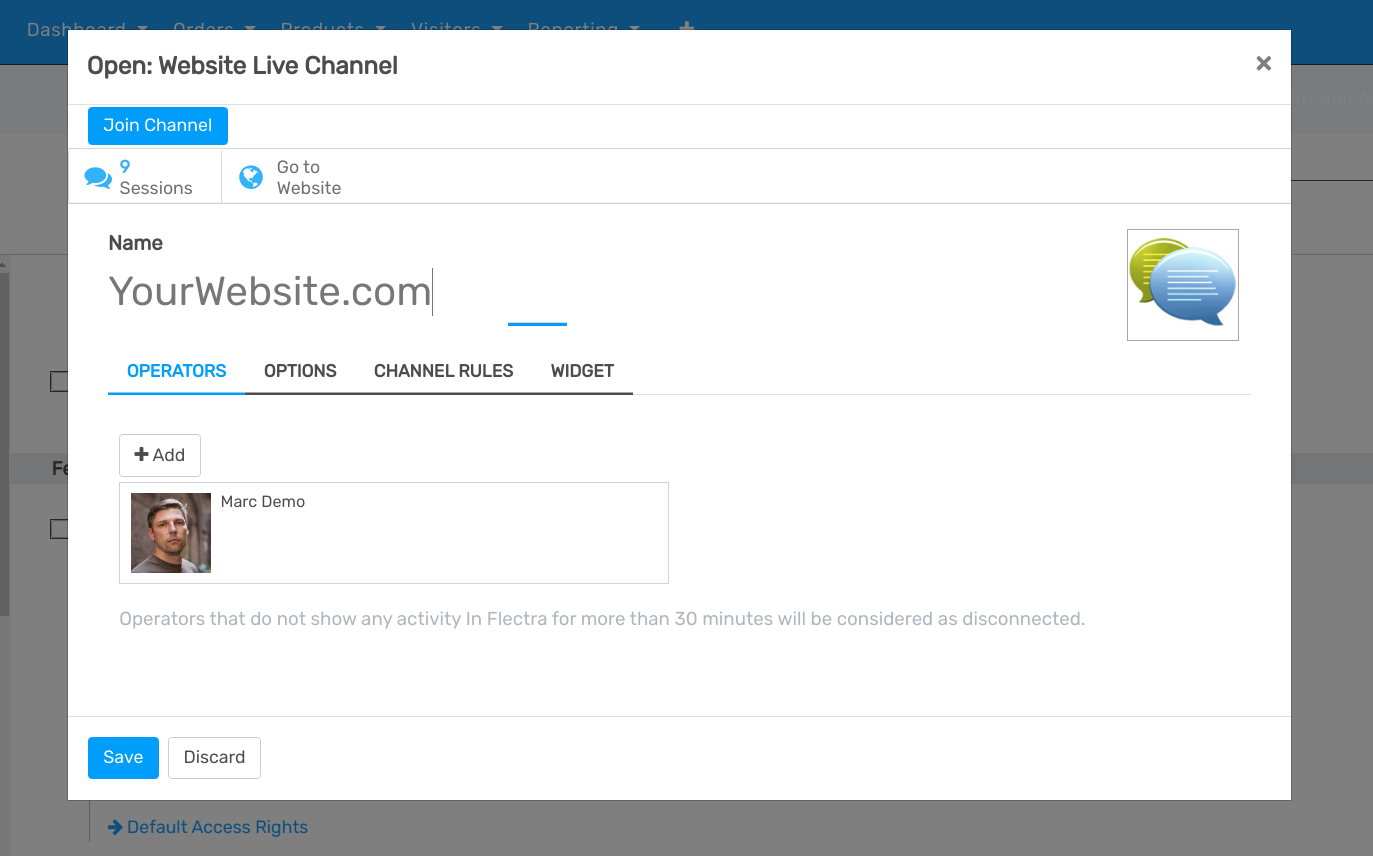This screenshot has height=856, width=1373.
Task: Click the YourWebsite.com name field
Action: [270, 291]
